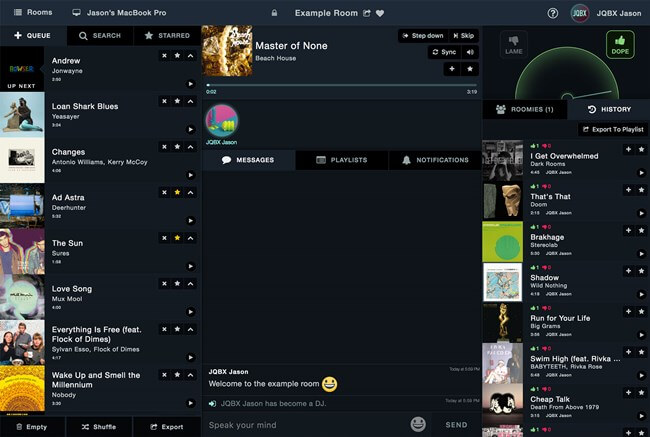Add Master of None to queue
This screenshot has width=650, height=437.
click(x=452, y=69)
